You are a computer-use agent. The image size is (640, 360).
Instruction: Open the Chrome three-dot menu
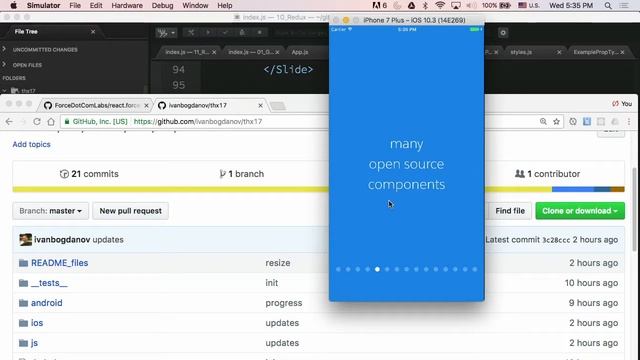pyautogui.click(x=629, y=122)
